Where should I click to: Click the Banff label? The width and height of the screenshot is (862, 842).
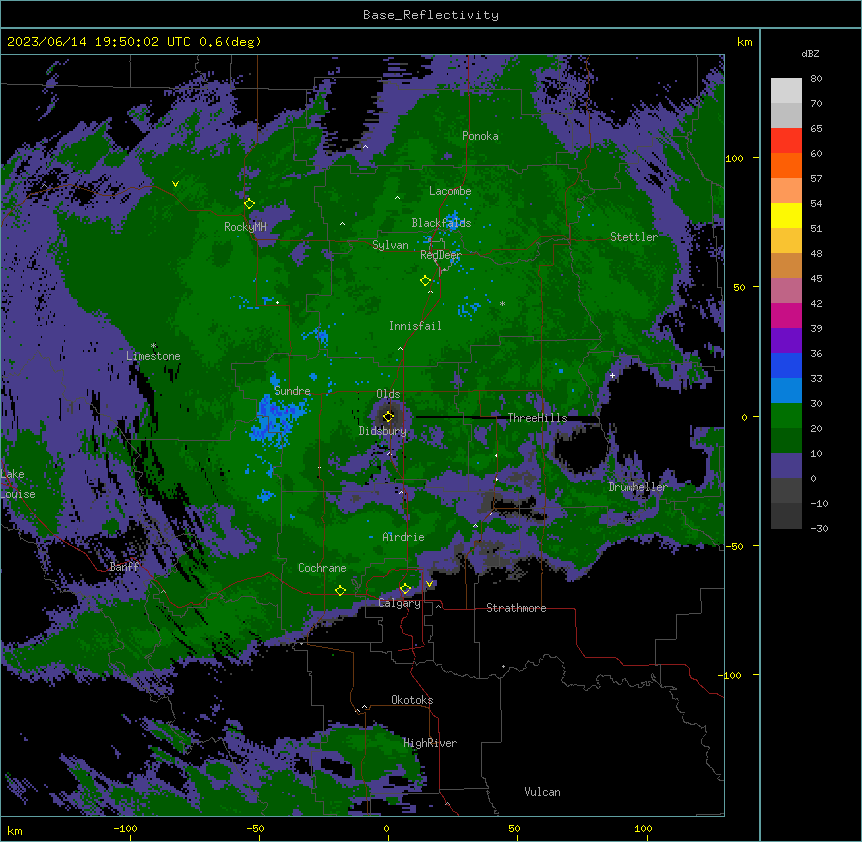(124, 567)
